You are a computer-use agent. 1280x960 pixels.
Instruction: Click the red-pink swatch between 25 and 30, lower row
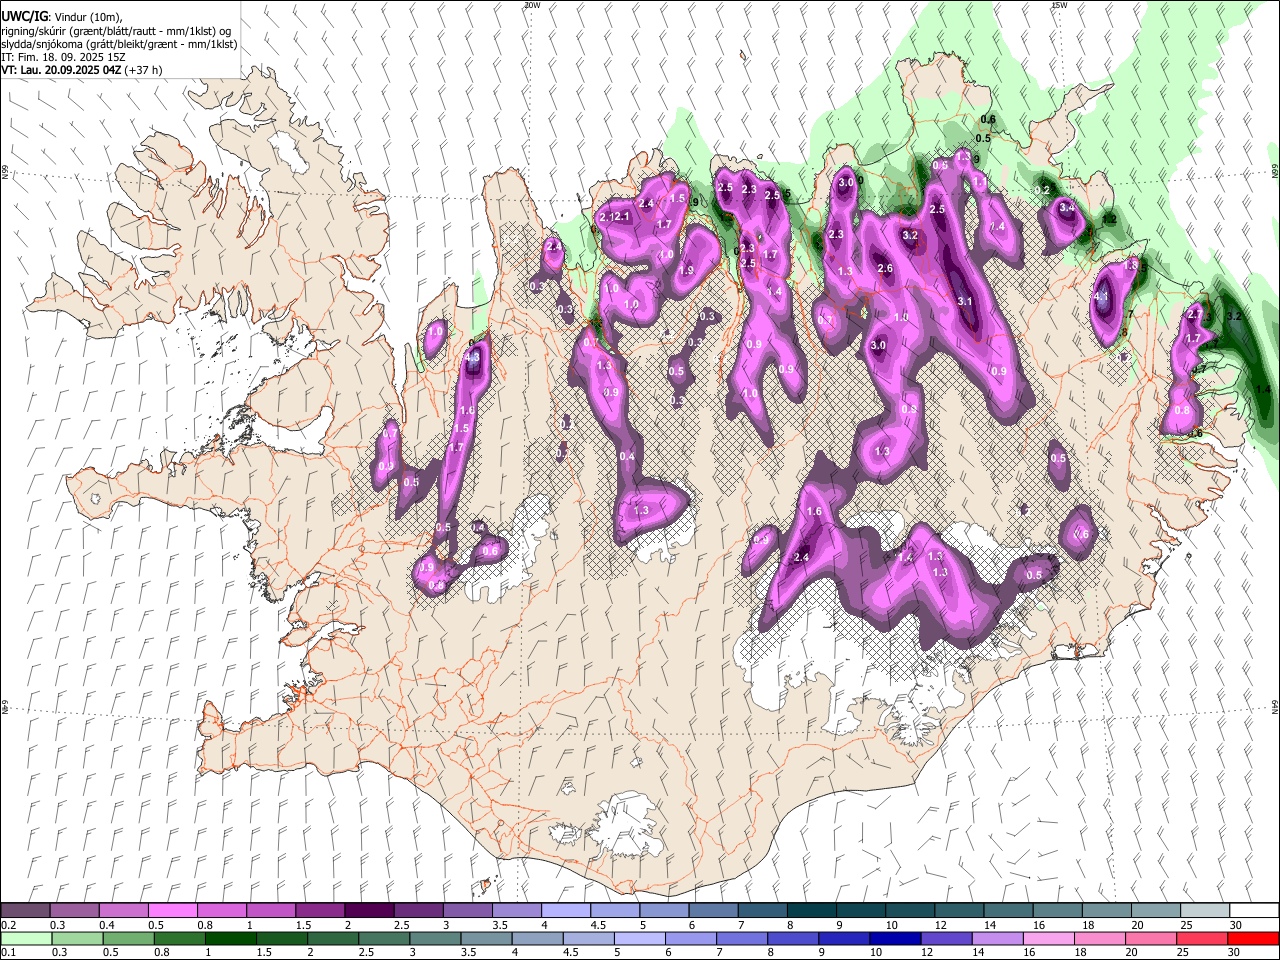1202,938
